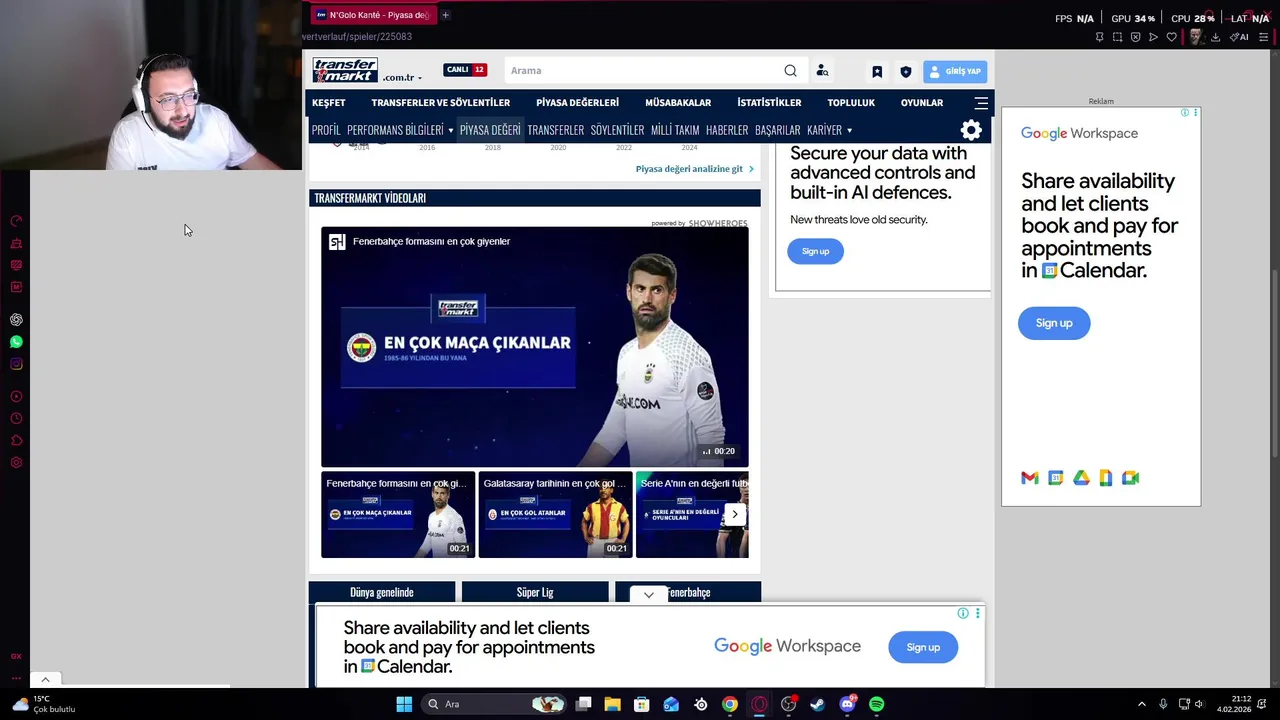The height and width of the screenshot is (720, 1280).
Task: Open the Müsabakalar menu
Action: click(x=678, y=103)
